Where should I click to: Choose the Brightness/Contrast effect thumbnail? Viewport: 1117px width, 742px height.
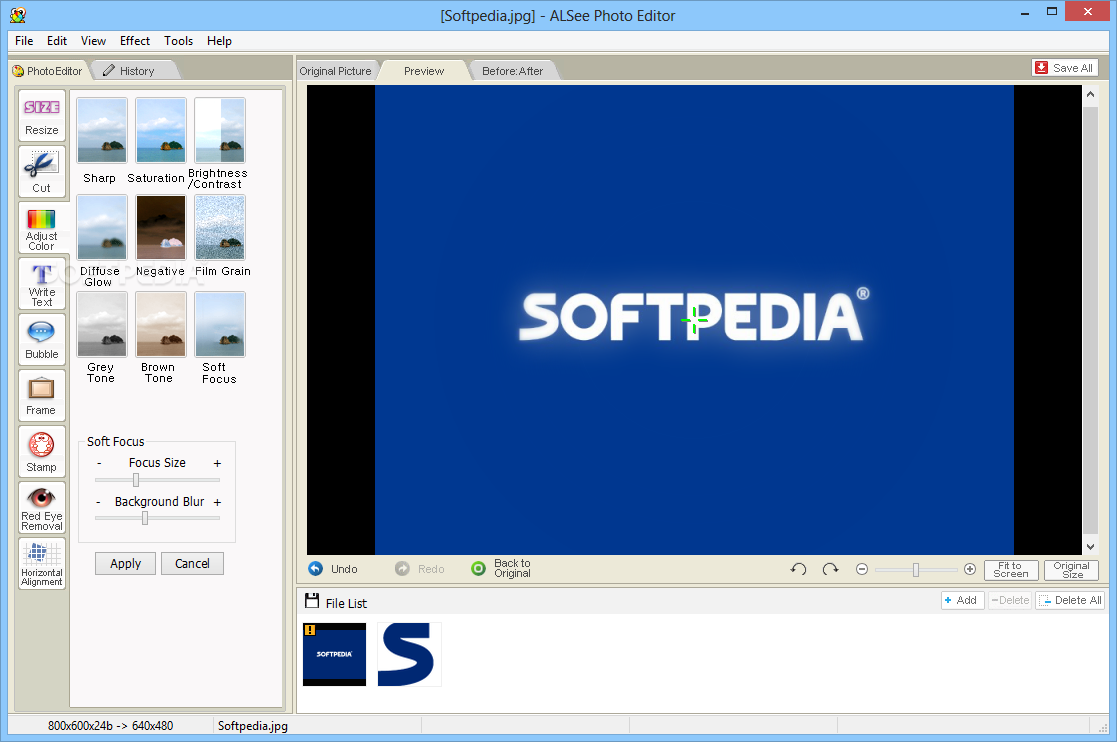point(219,130)
